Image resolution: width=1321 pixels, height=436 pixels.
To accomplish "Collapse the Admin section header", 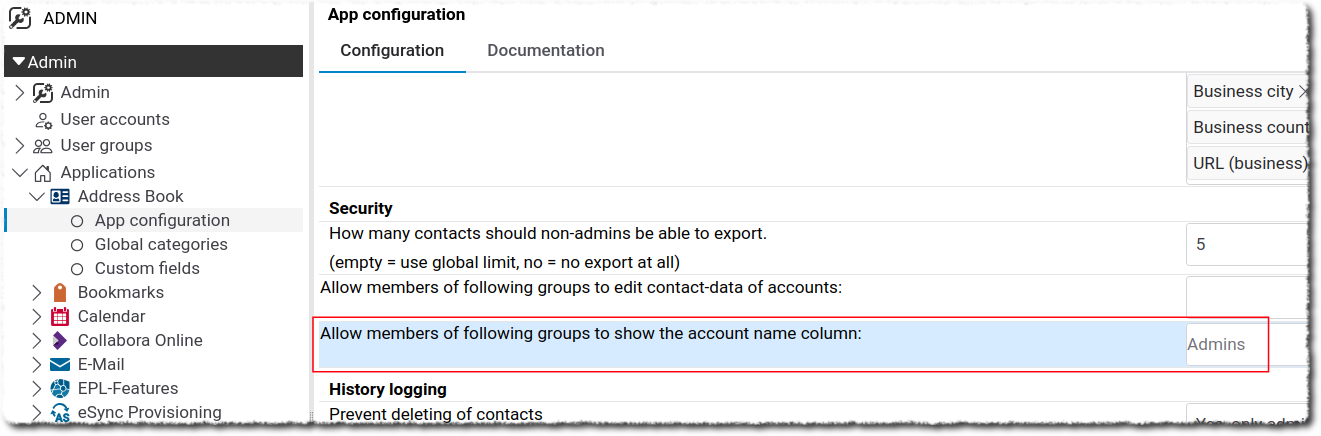I will click(x=19, y=62).
